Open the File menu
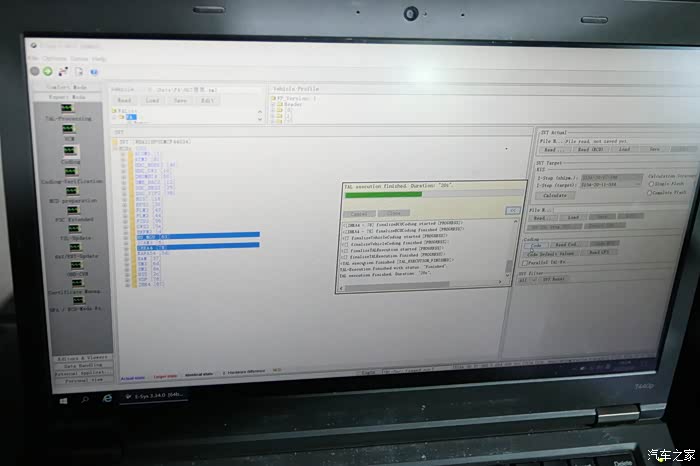 pos(33,58)
